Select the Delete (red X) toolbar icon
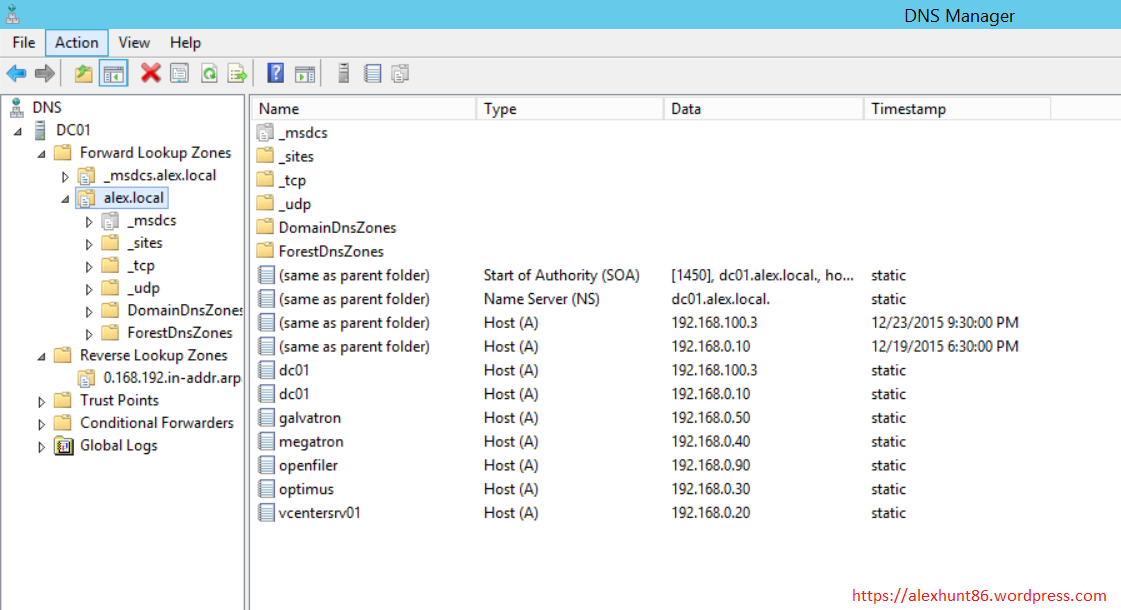The width and height of the screenshot is (1121, 610). (x=148, y=72)
